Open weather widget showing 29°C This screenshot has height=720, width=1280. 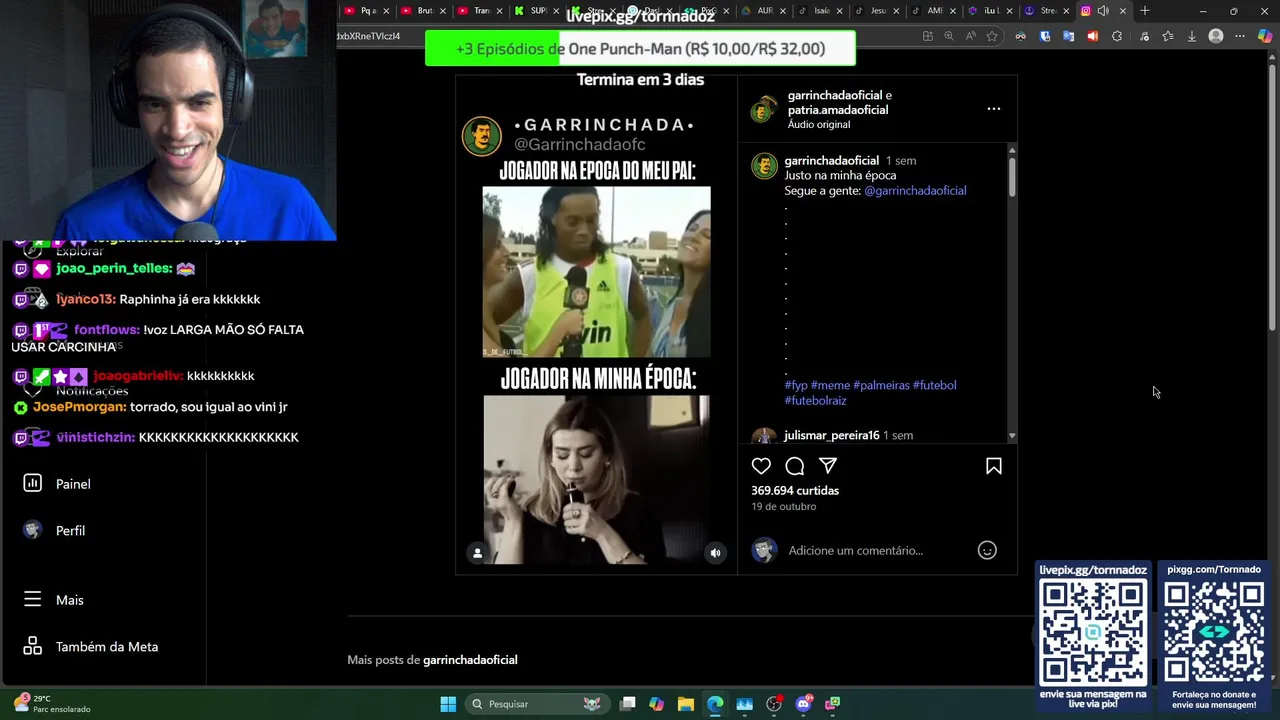52,704
